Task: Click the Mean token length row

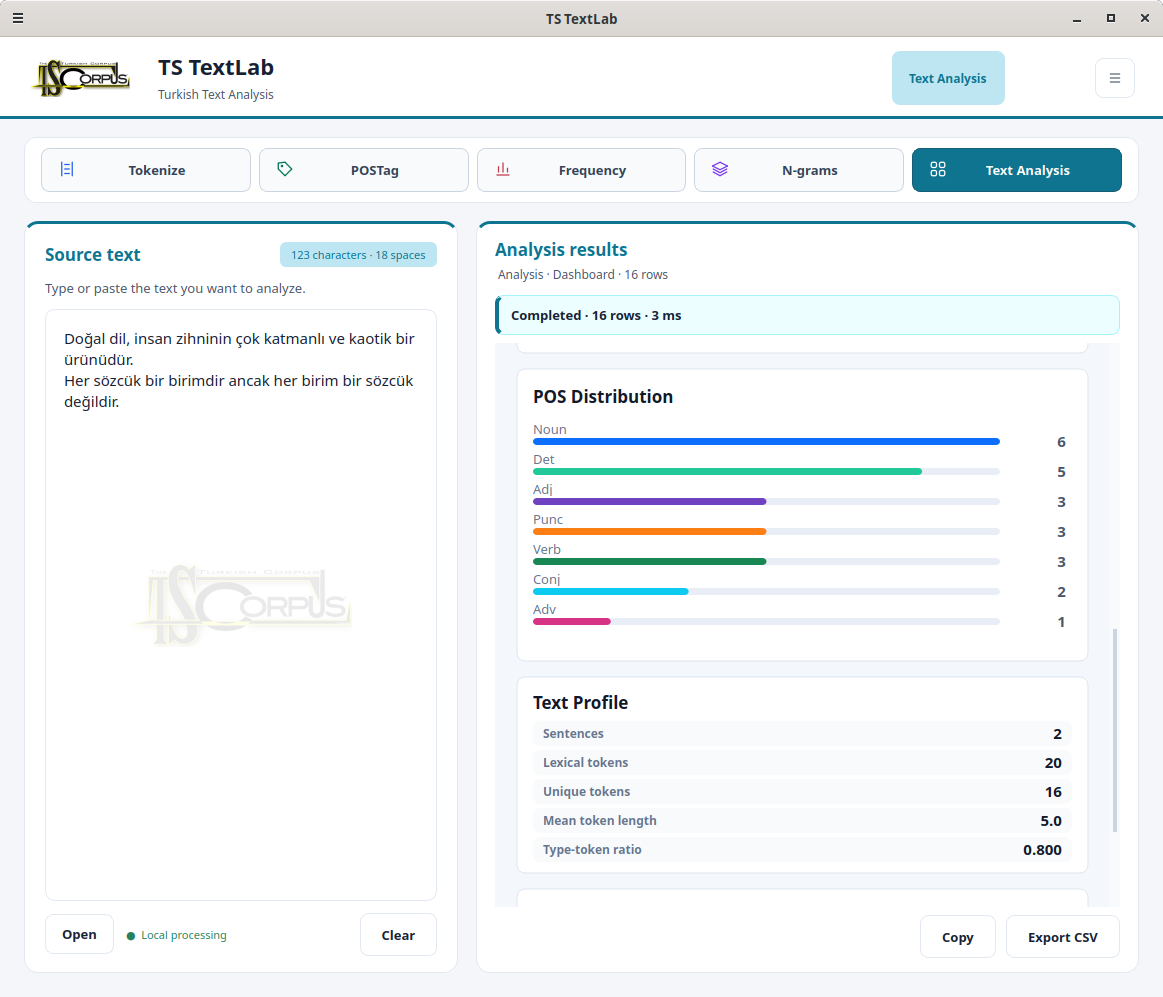Action: (x=802, y=820)
